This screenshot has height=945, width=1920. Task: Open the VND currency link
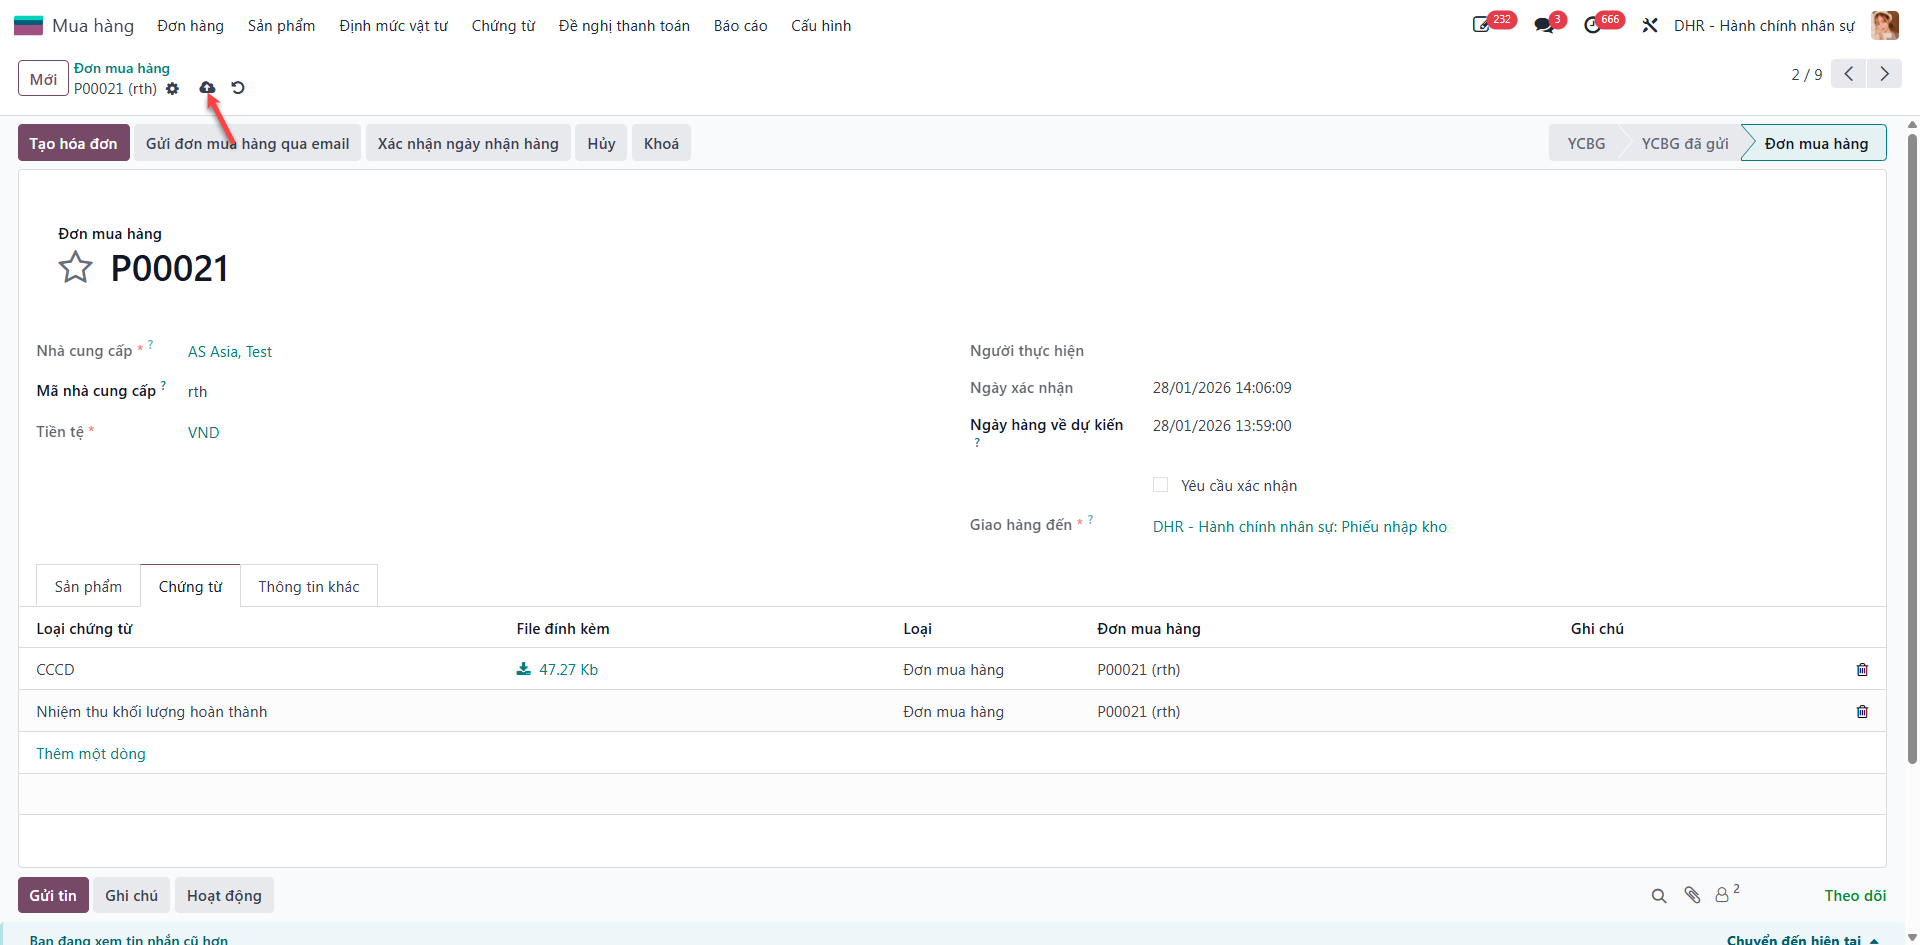tap(204, 433)
